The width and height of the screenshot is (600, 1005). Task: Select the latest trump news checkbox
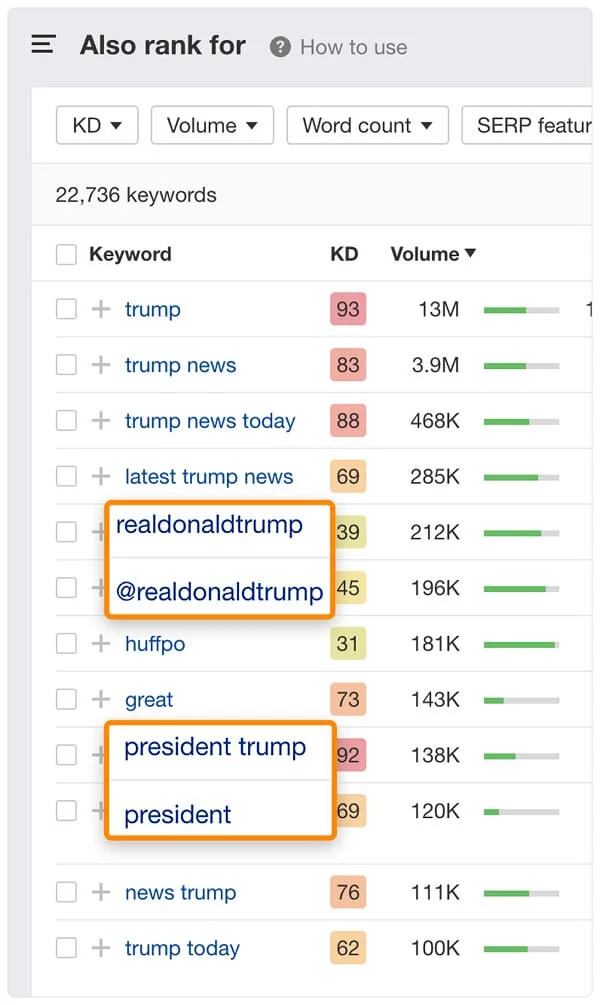point(66,477)
